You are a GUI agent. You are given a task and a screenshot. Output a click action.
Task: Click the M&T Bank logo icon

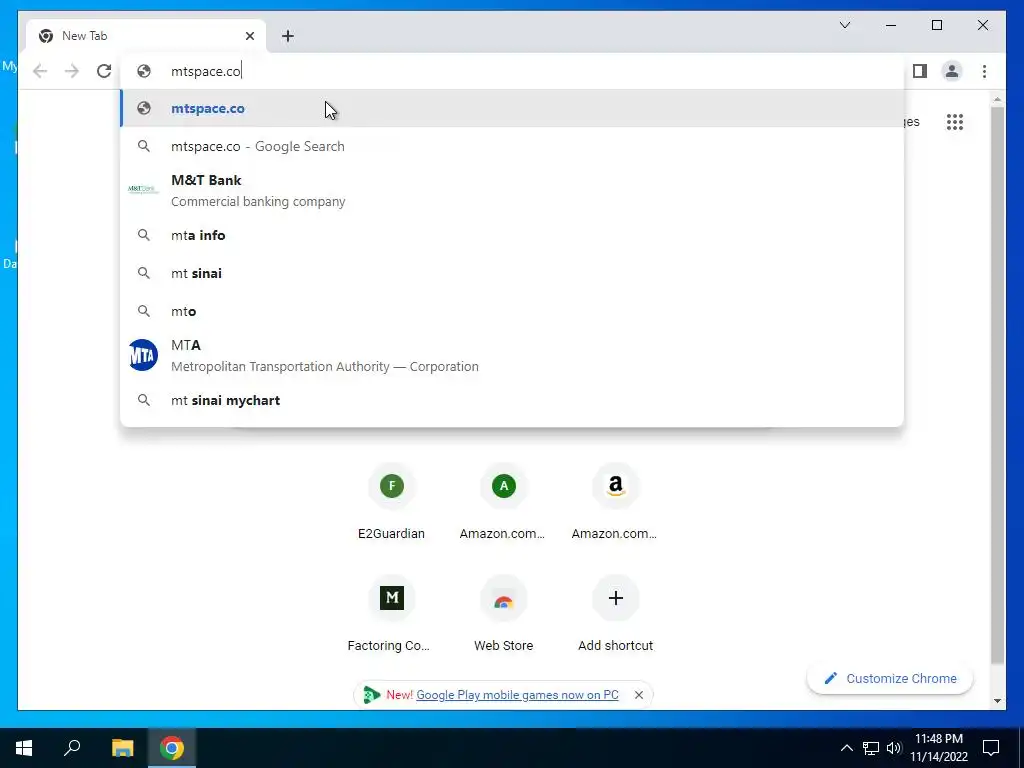143,189
